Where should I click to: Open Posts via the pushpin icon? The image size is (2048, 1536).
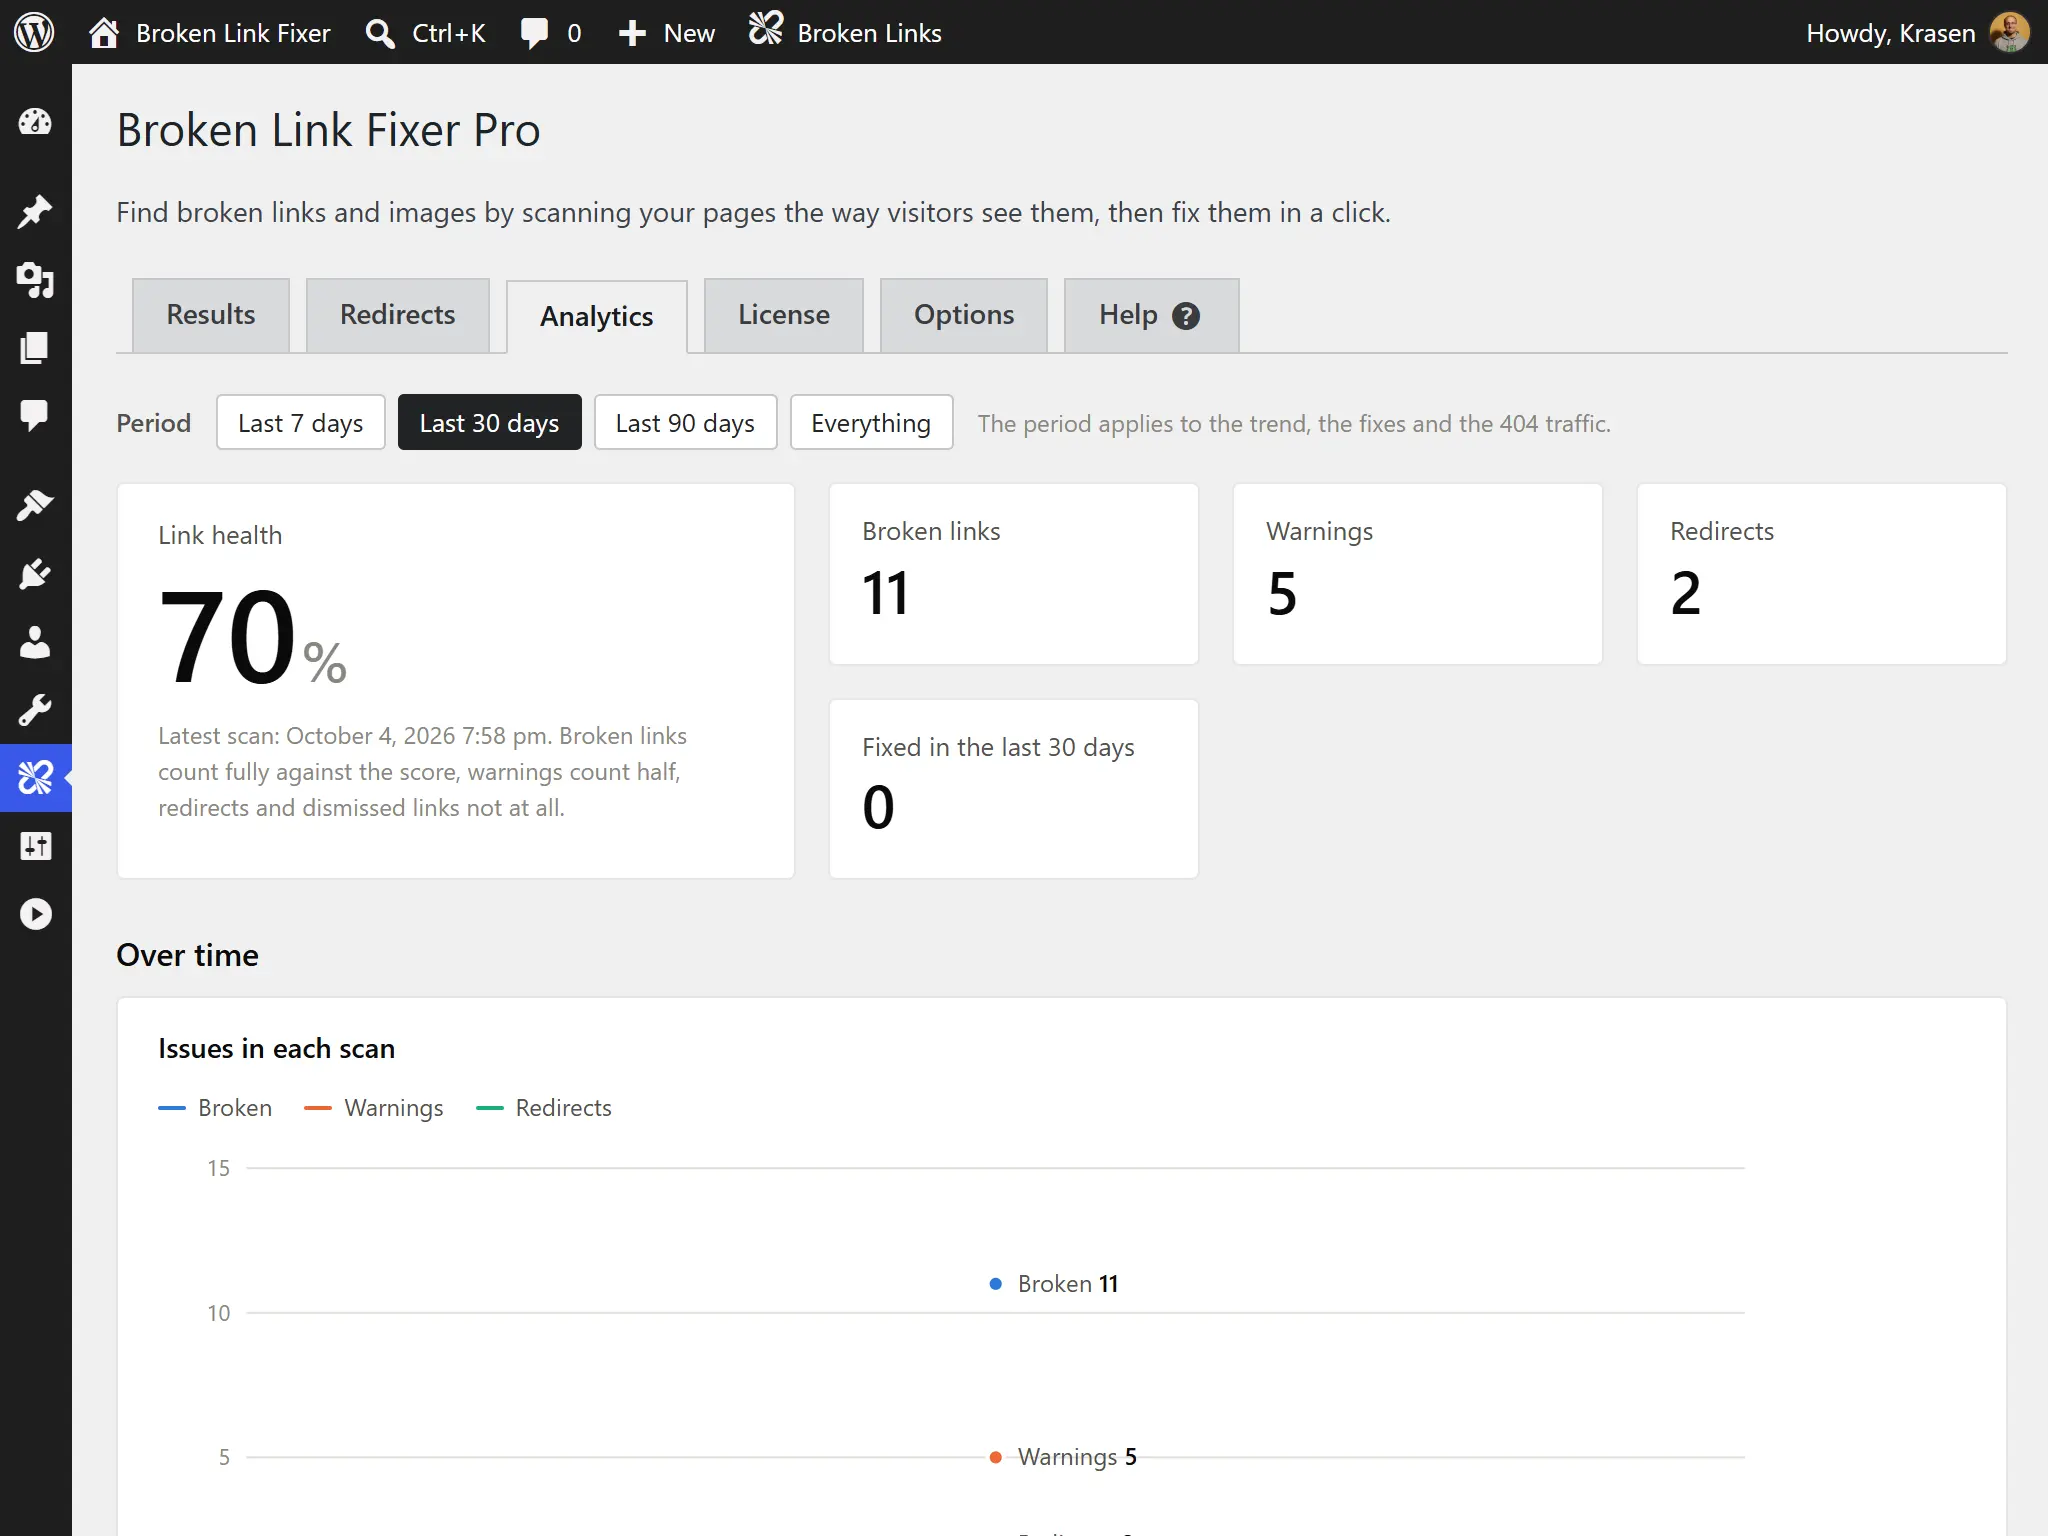click(35, 212)
